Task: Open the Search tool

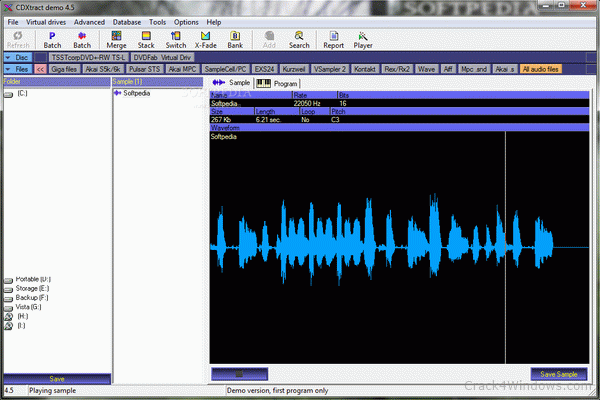Action: (x=299, y=40)
